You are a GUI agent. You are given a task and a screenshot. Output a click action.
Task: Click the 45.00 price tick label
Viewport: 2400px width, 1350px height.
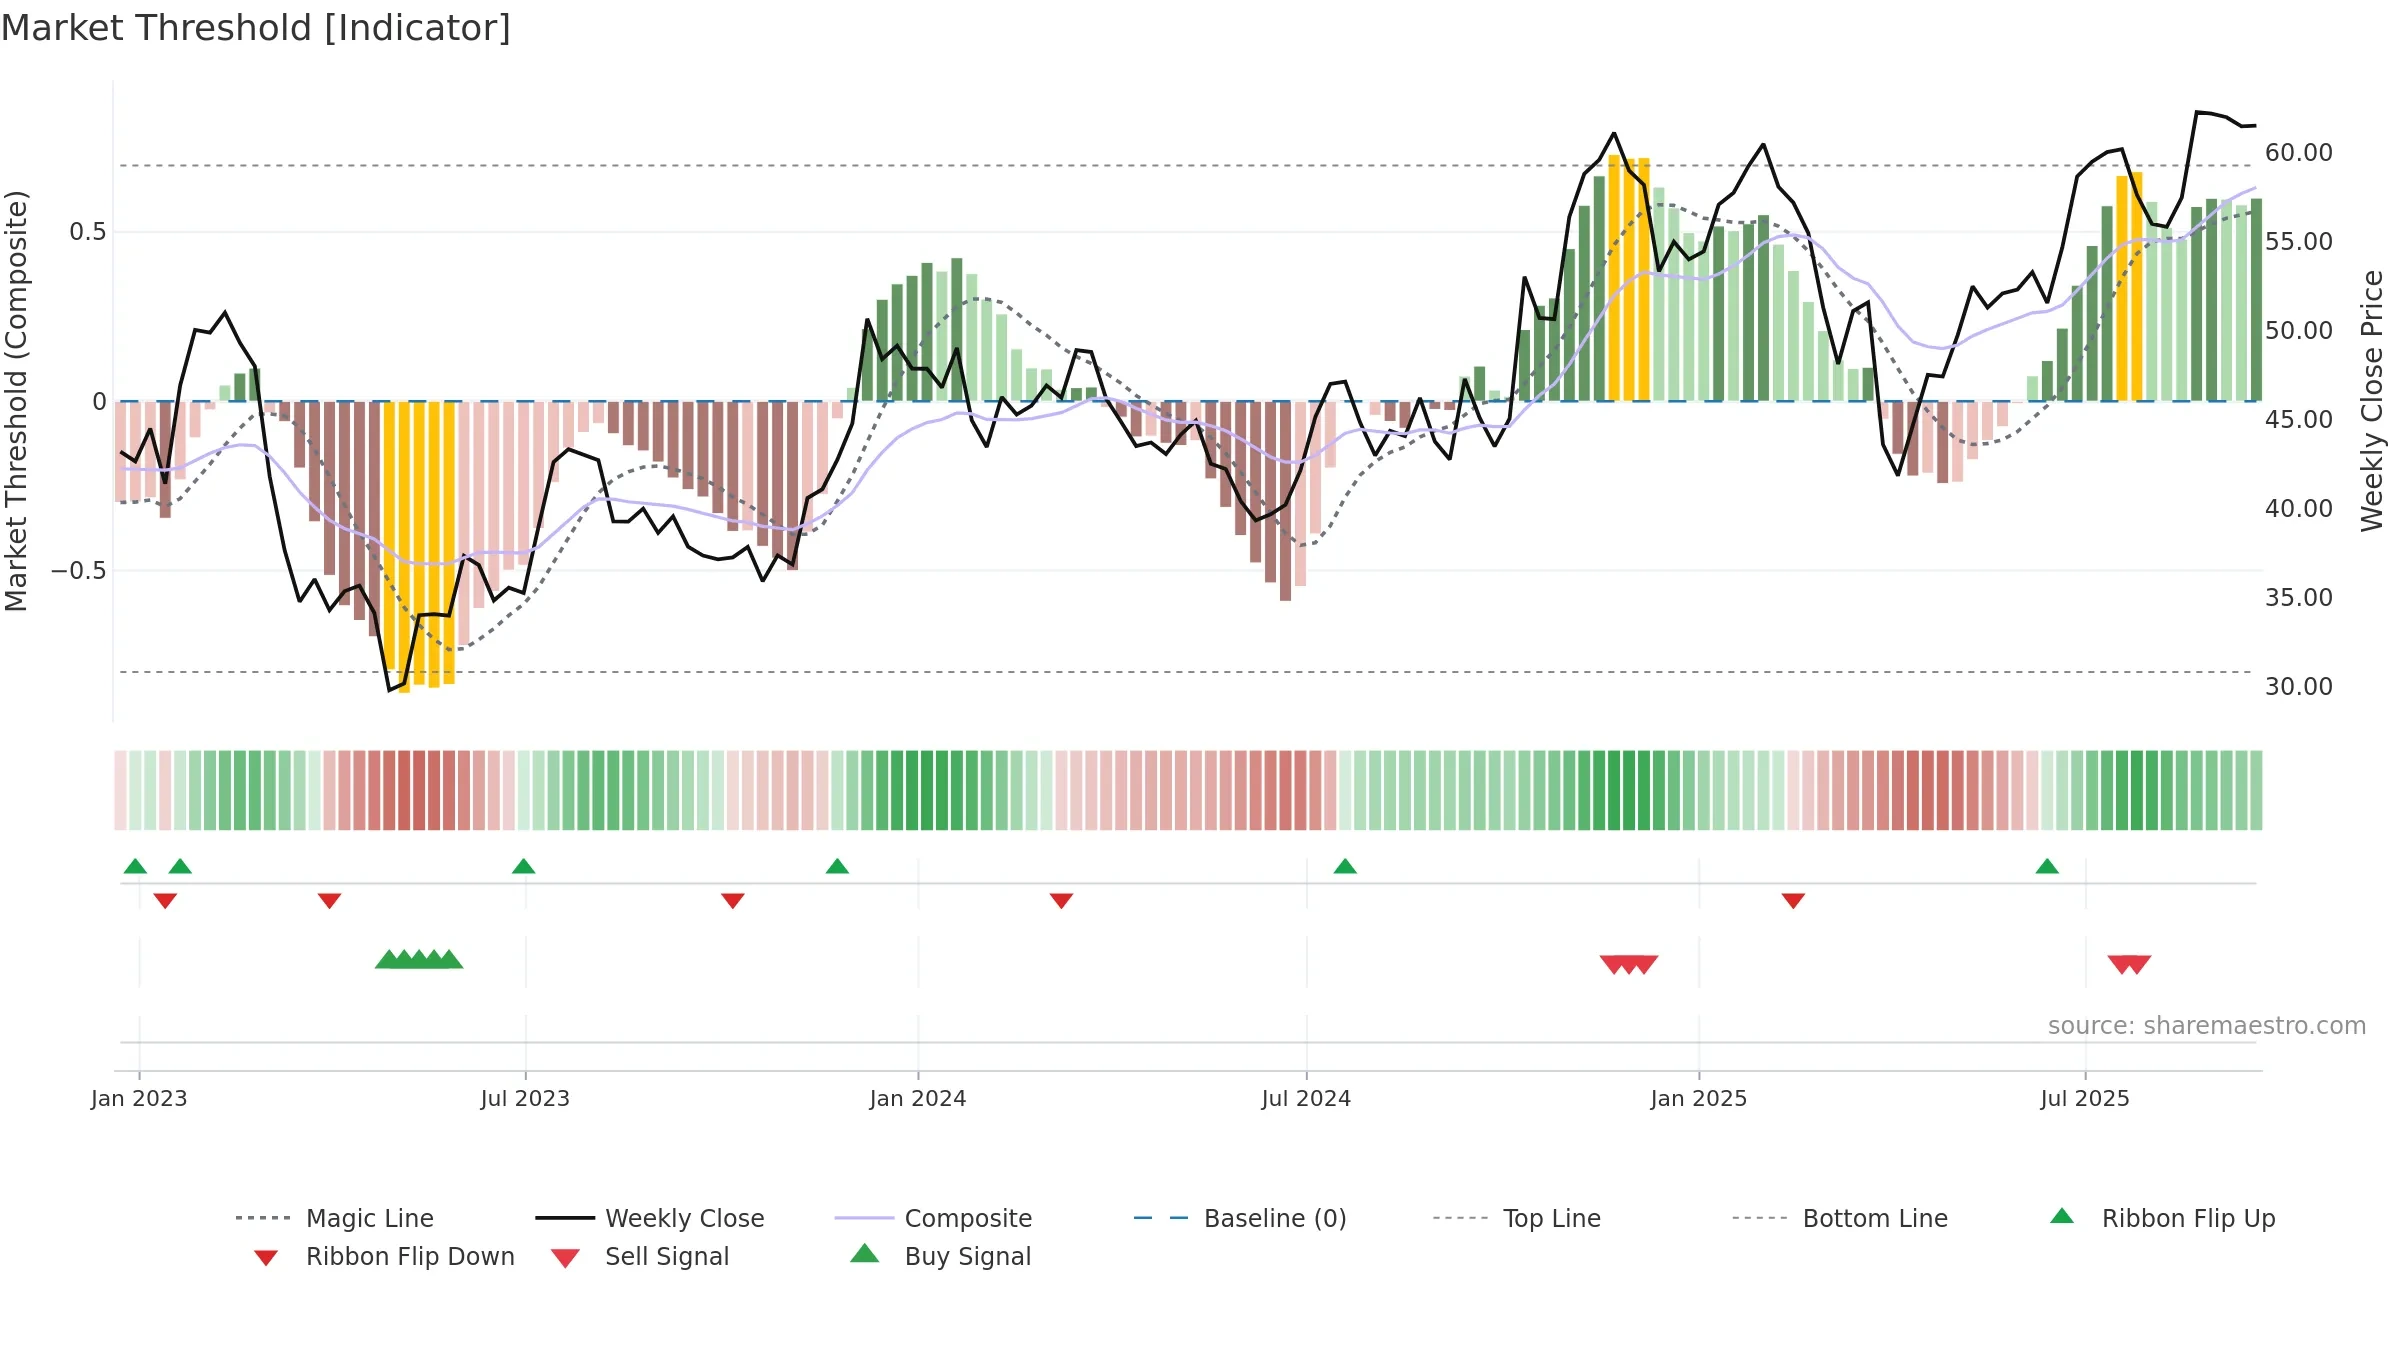point(2299,420)
